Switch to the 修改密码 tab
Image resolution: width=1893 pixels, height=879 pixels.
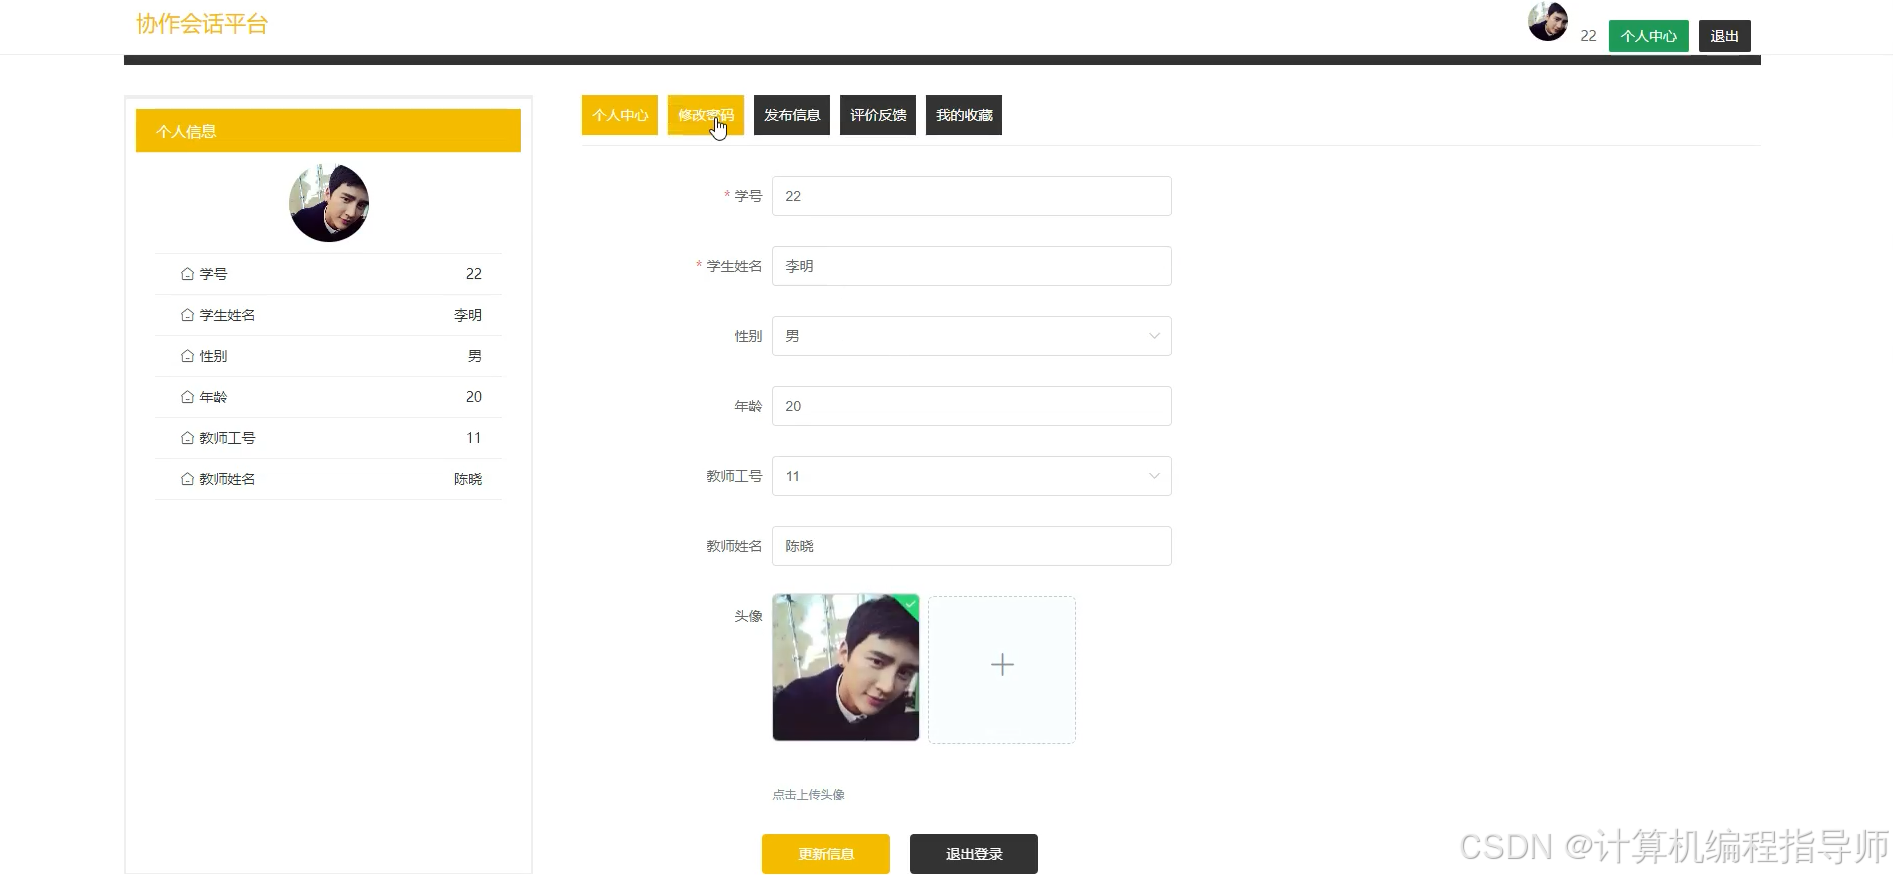click(x=706, y=115)
